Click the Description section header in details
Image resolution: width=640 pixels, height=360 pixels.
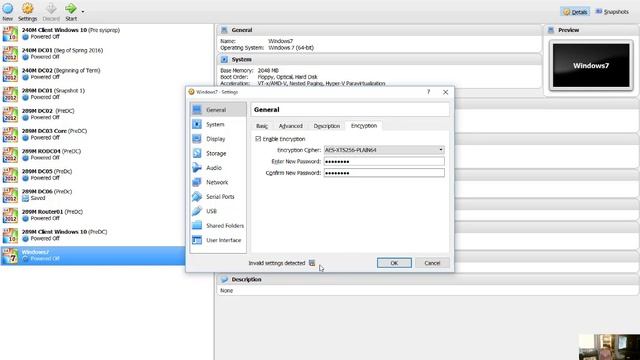[427, 280]
